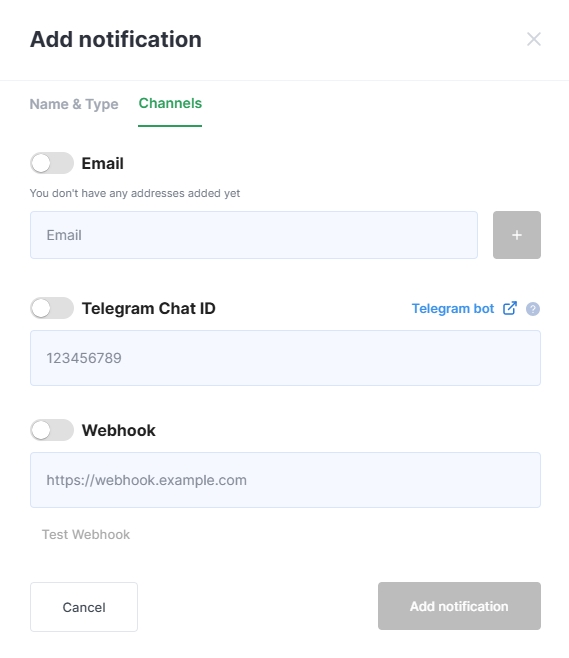Enable the Email channel toggle

point(52,163)
